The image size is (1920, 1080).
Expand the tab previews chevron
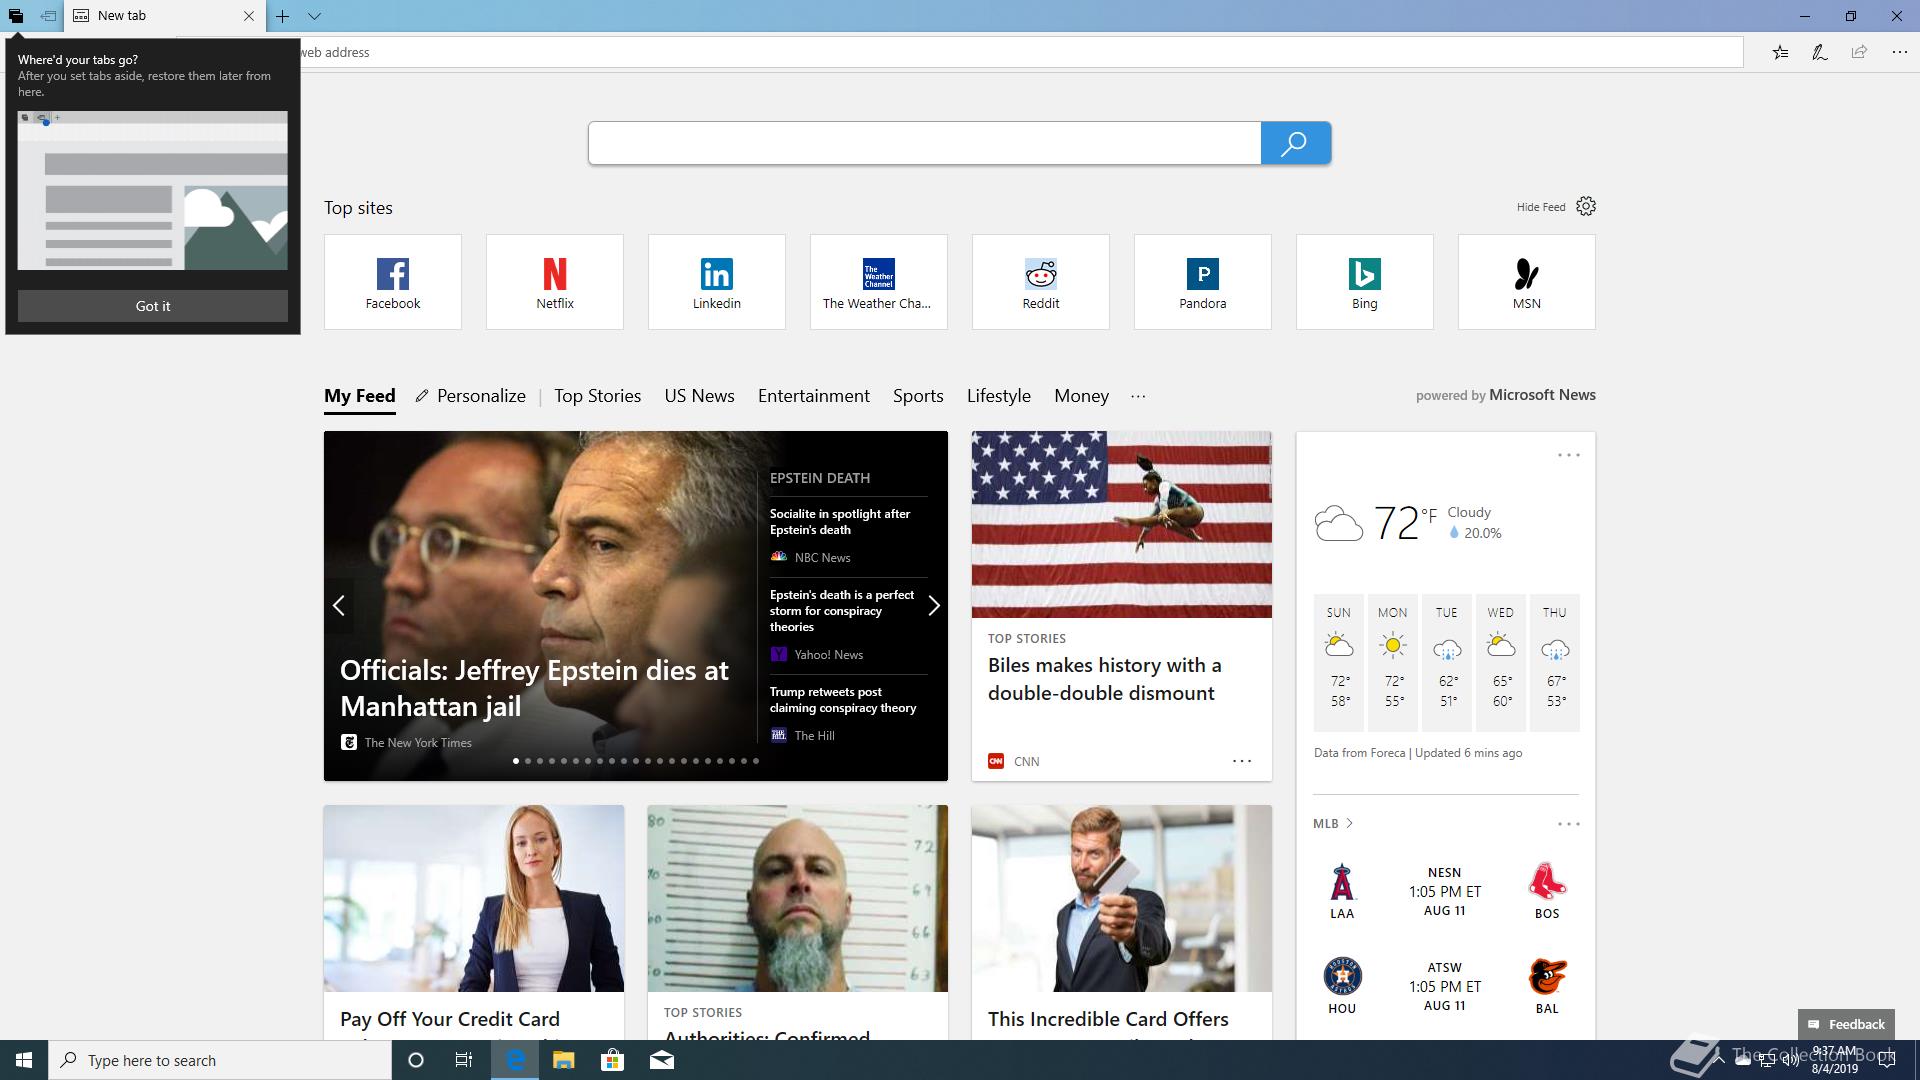coord(314,16)
